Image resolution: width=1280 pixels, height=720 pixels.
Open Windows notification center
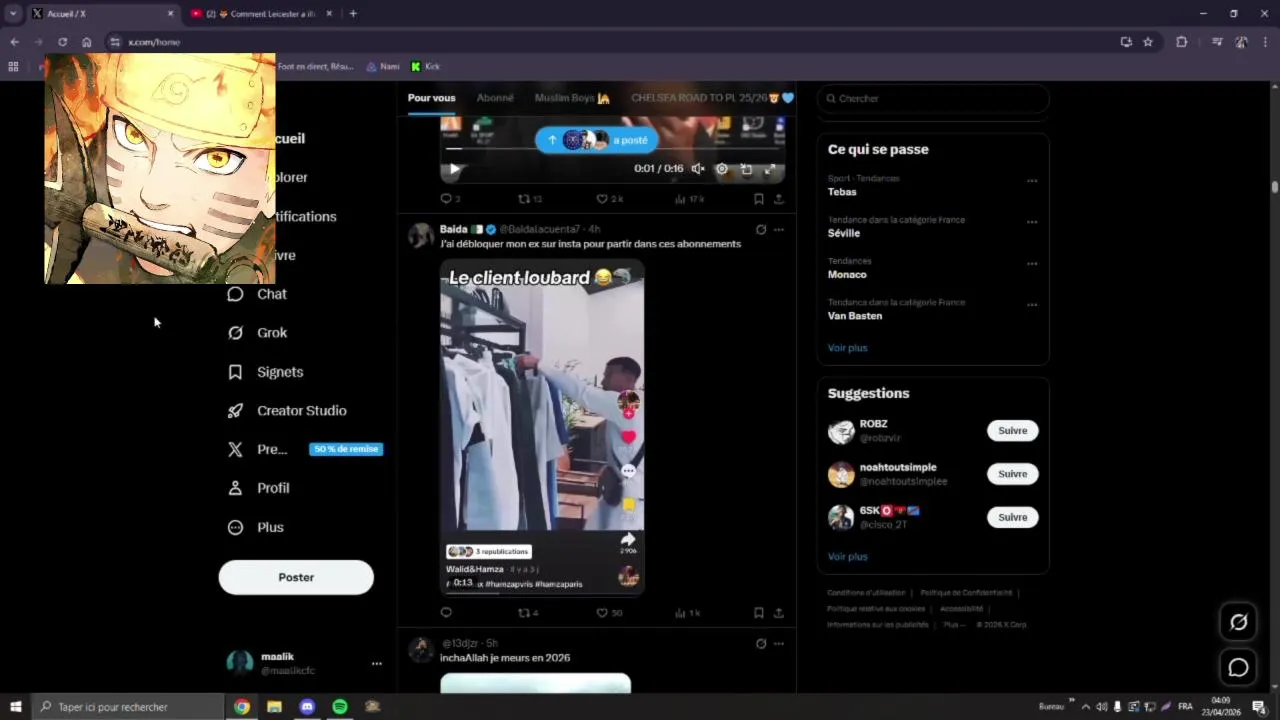pyautogui.click(x=1259, y=706)
